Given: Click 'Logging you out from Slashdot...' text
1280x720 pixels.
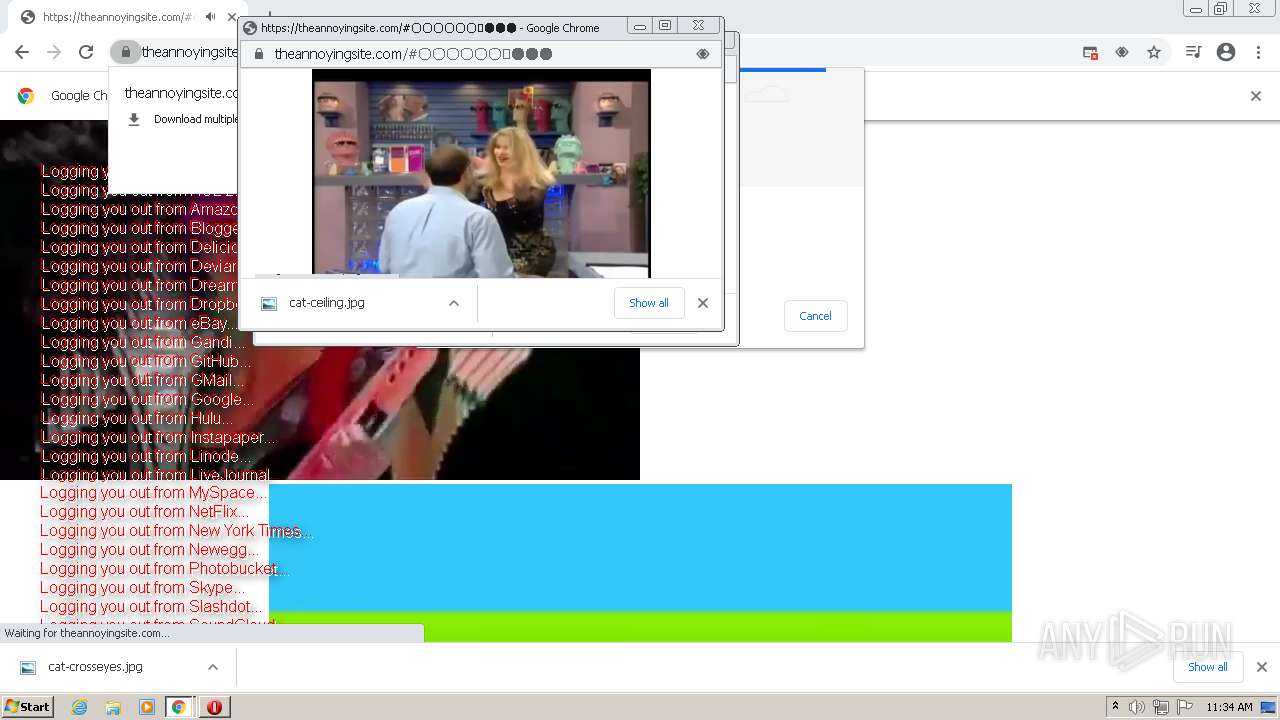Looking at the screenshot, I should click(x=152, y=607).
